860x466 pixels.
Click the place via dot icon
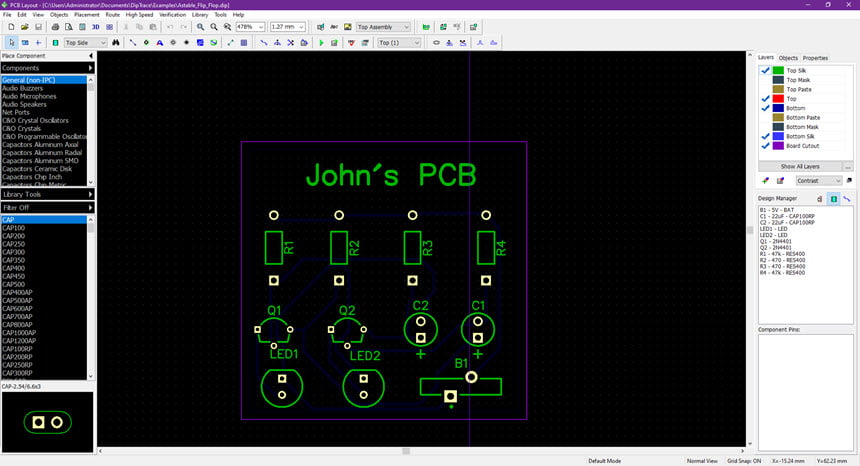(x=186, y=42)
